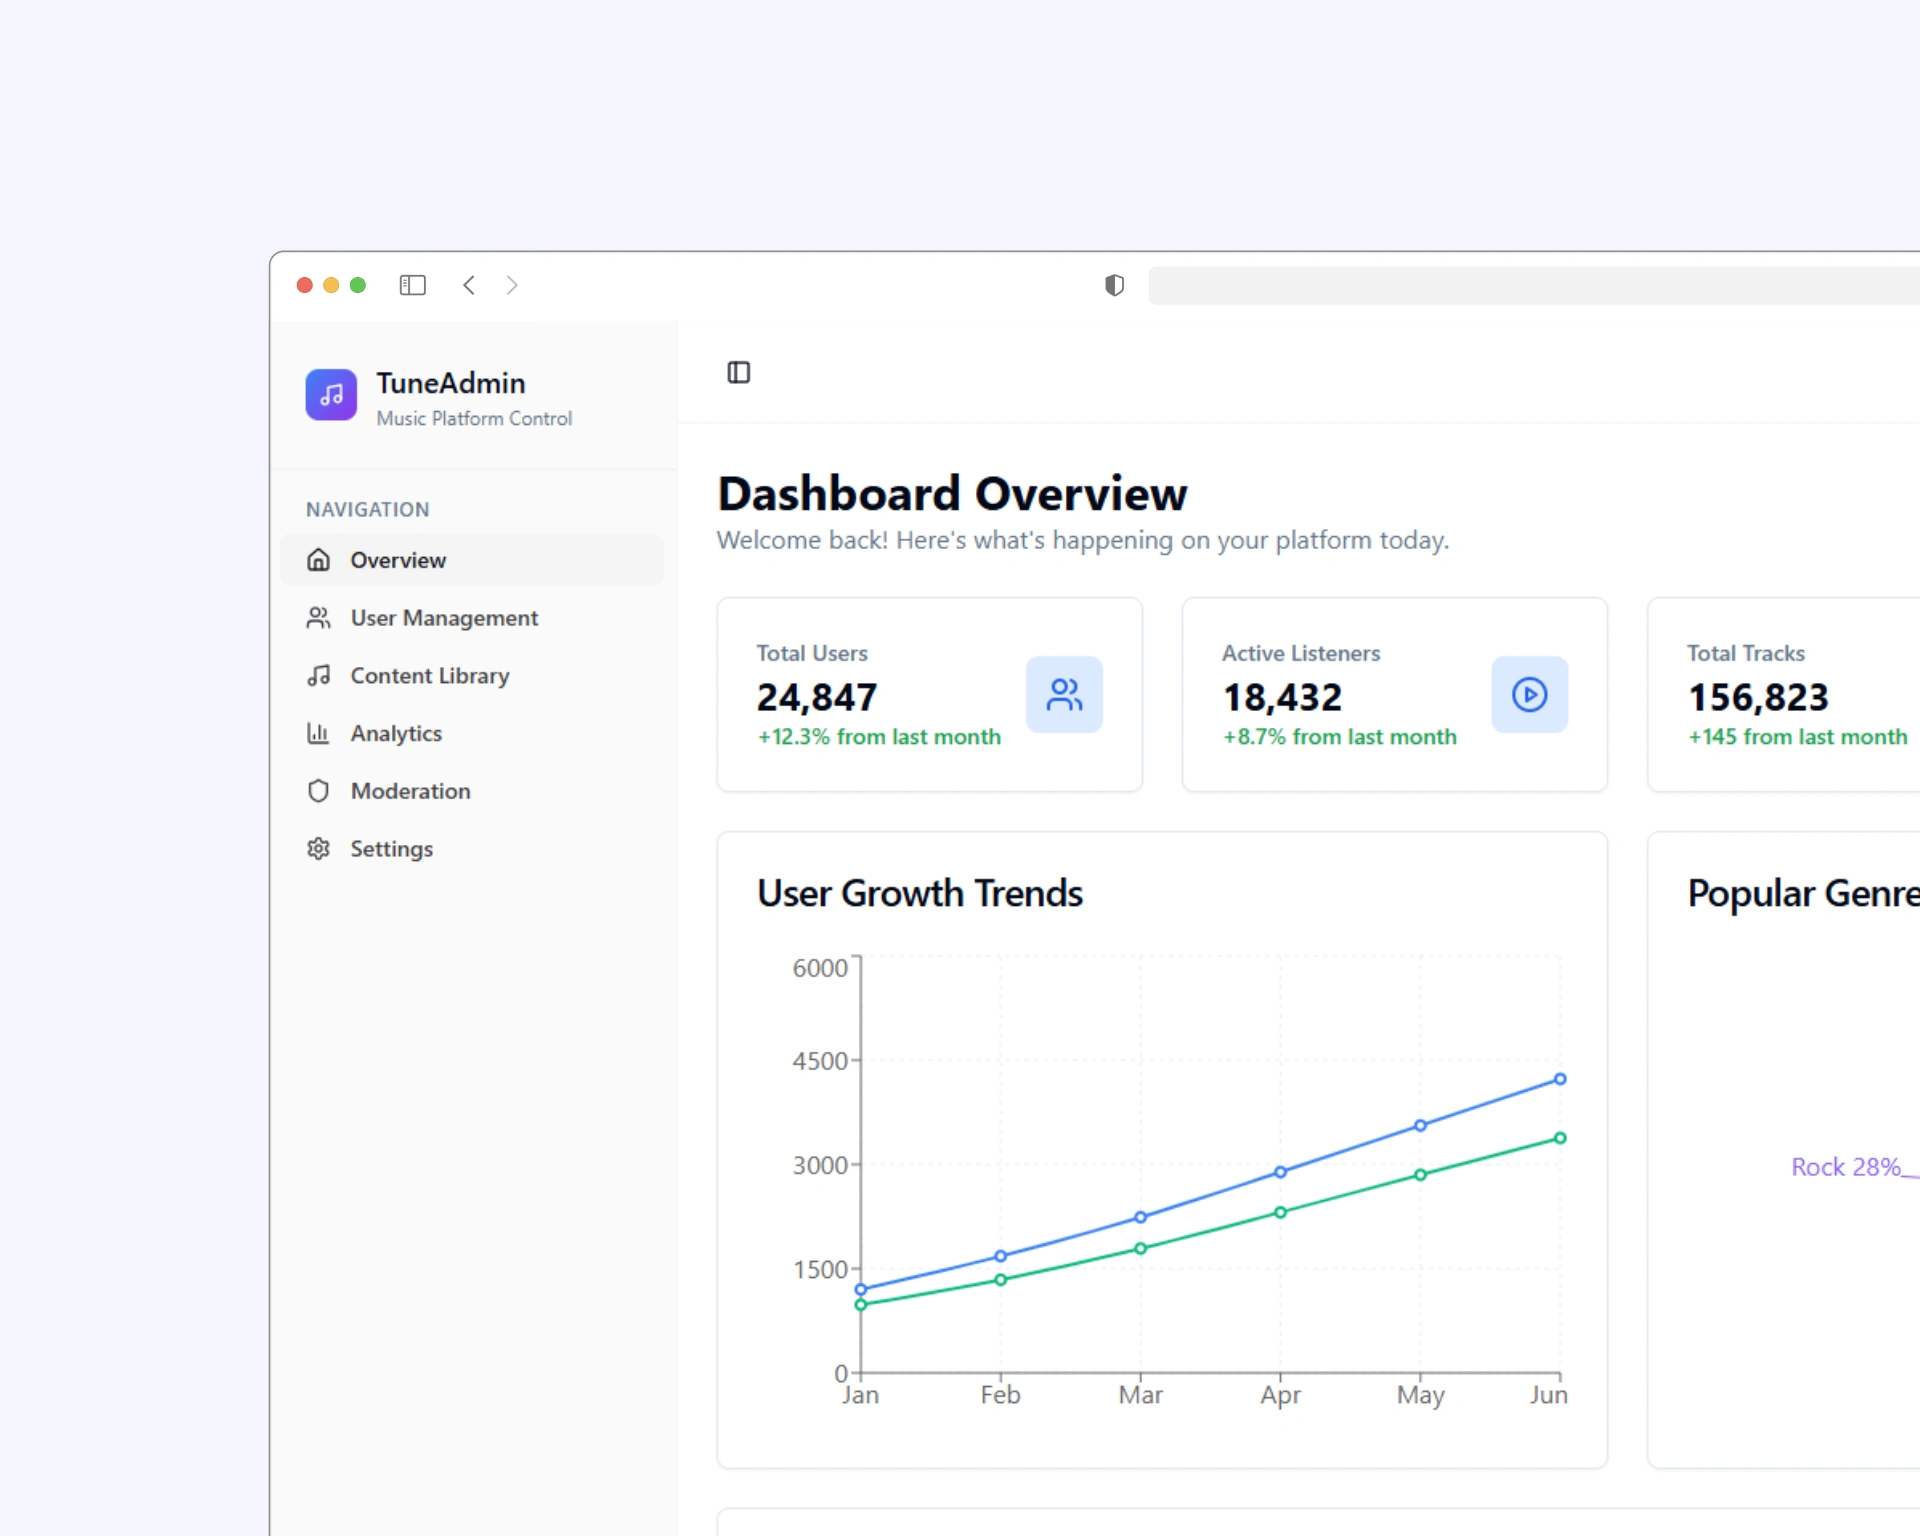Click the browser sidebar toggle icon
1920x1536 pixels.
pos(413,285)
